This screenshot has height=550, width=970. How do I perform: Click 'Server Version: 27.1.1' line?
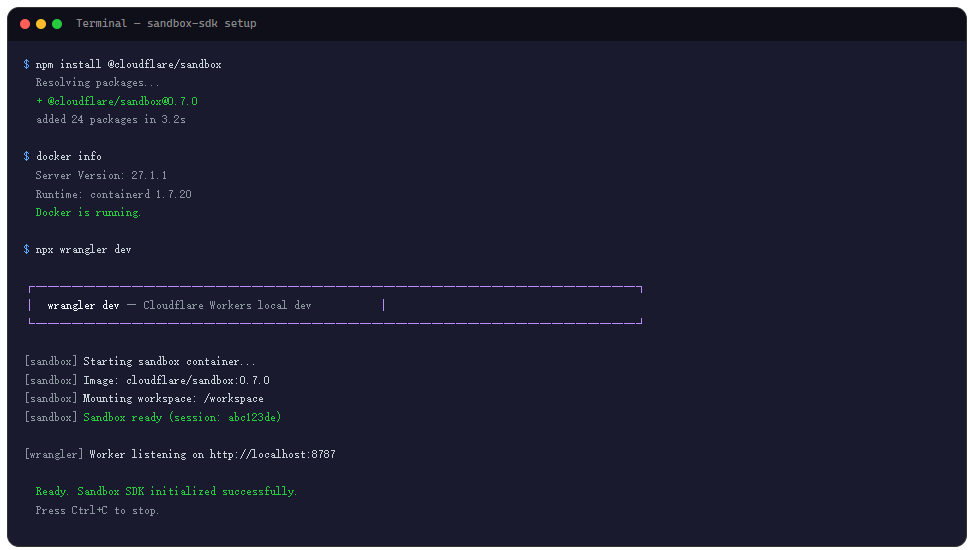(101, 175)
